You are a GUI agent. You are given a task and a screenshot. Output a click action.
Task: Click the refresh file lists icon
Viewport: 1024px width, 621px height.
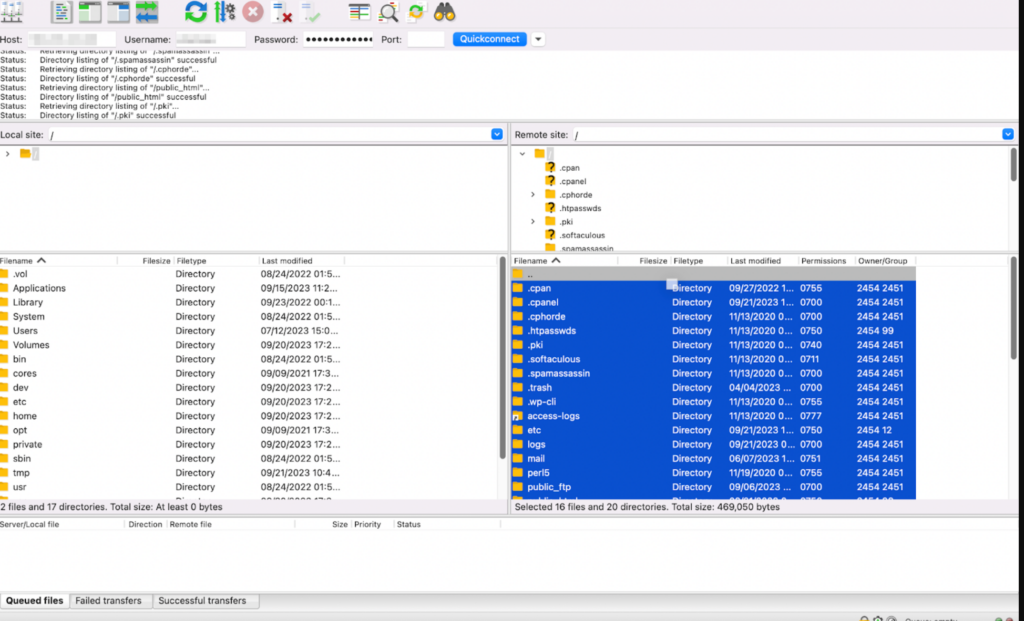pyautogui.click(x=196, y=13)
